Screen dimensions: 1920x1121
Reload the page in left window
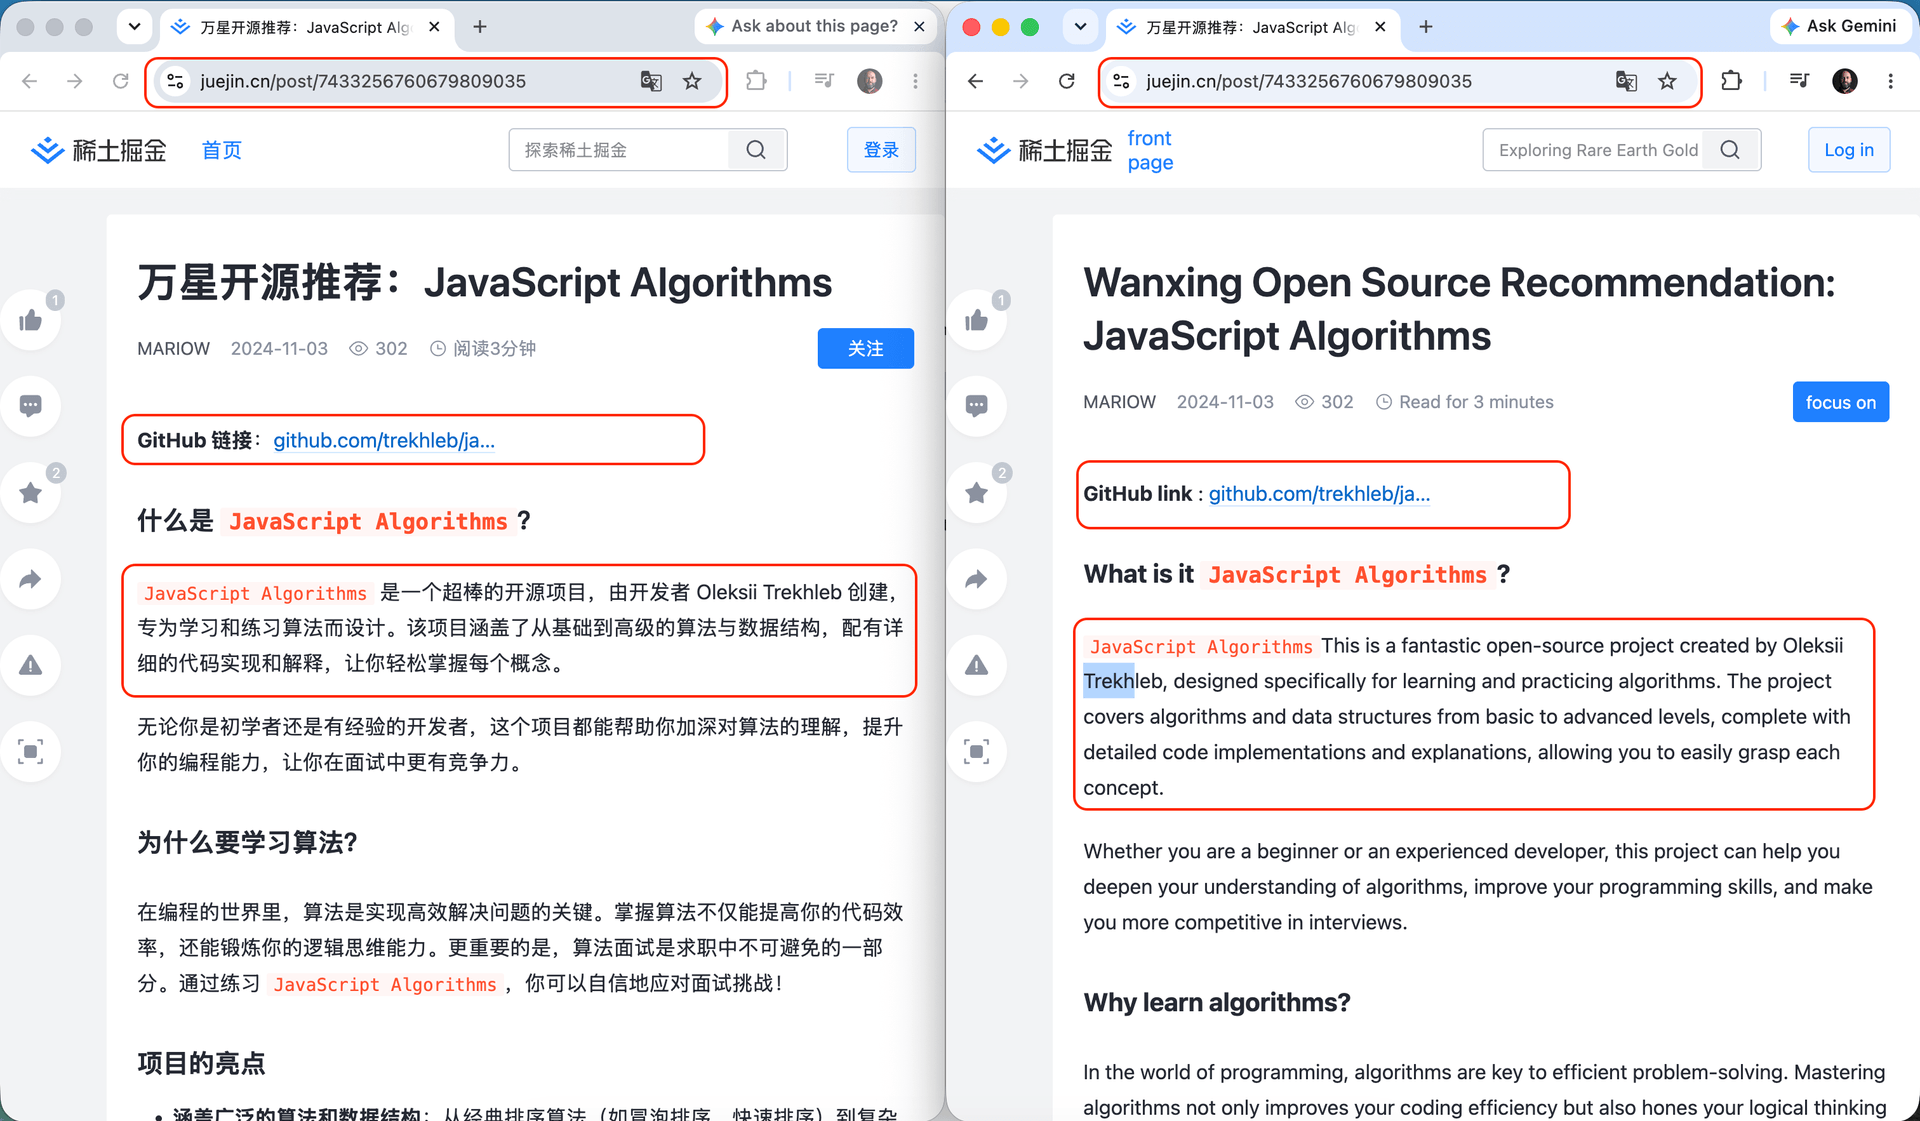tap(121, 81)
